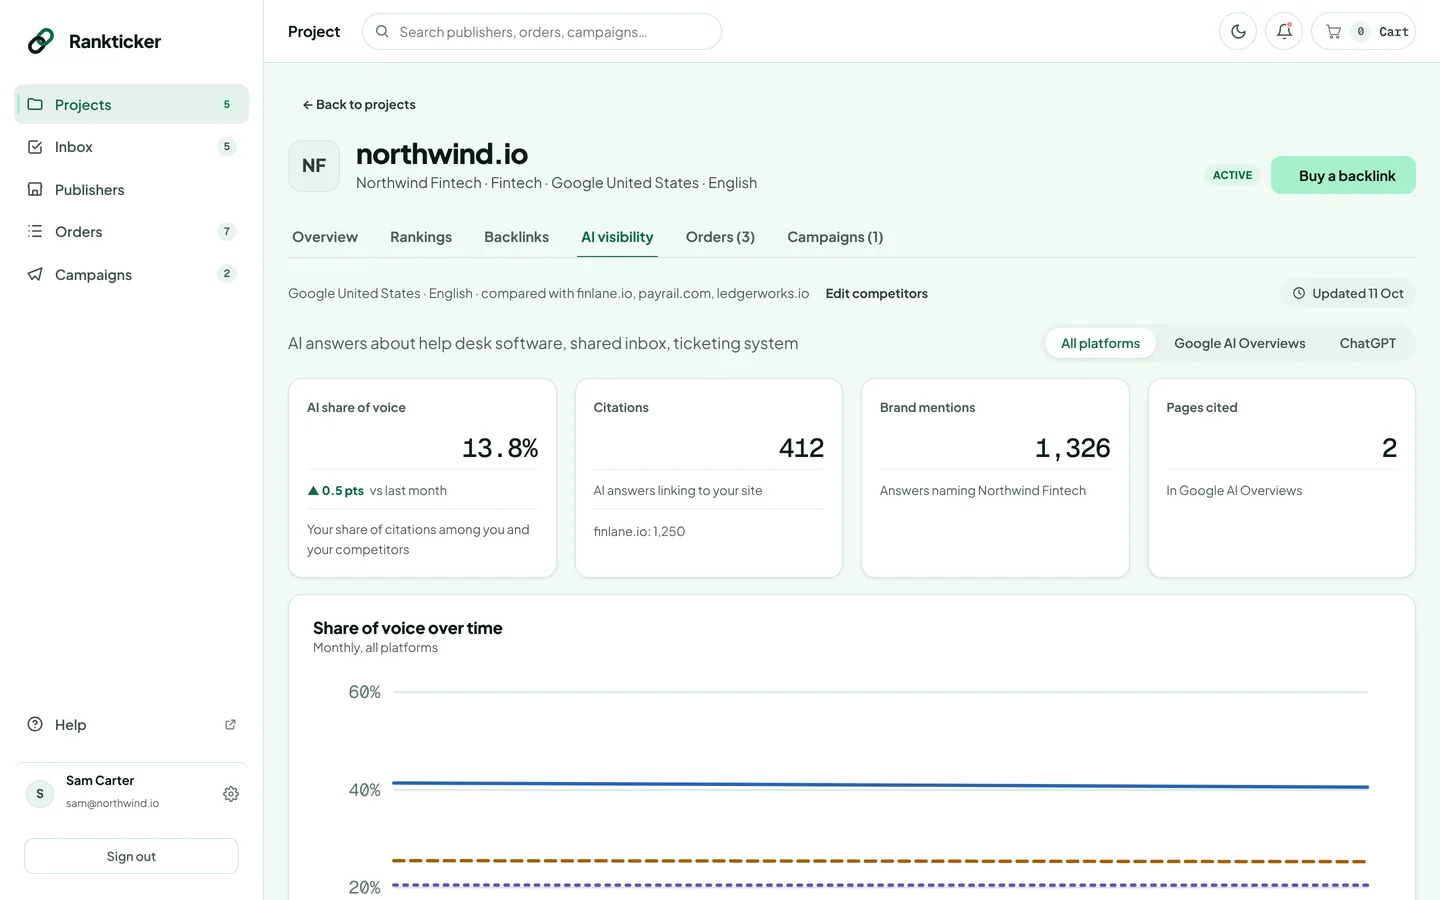Click the 412 citations value
This screenshot has width=1440, height=900.
tap(801, 448)
